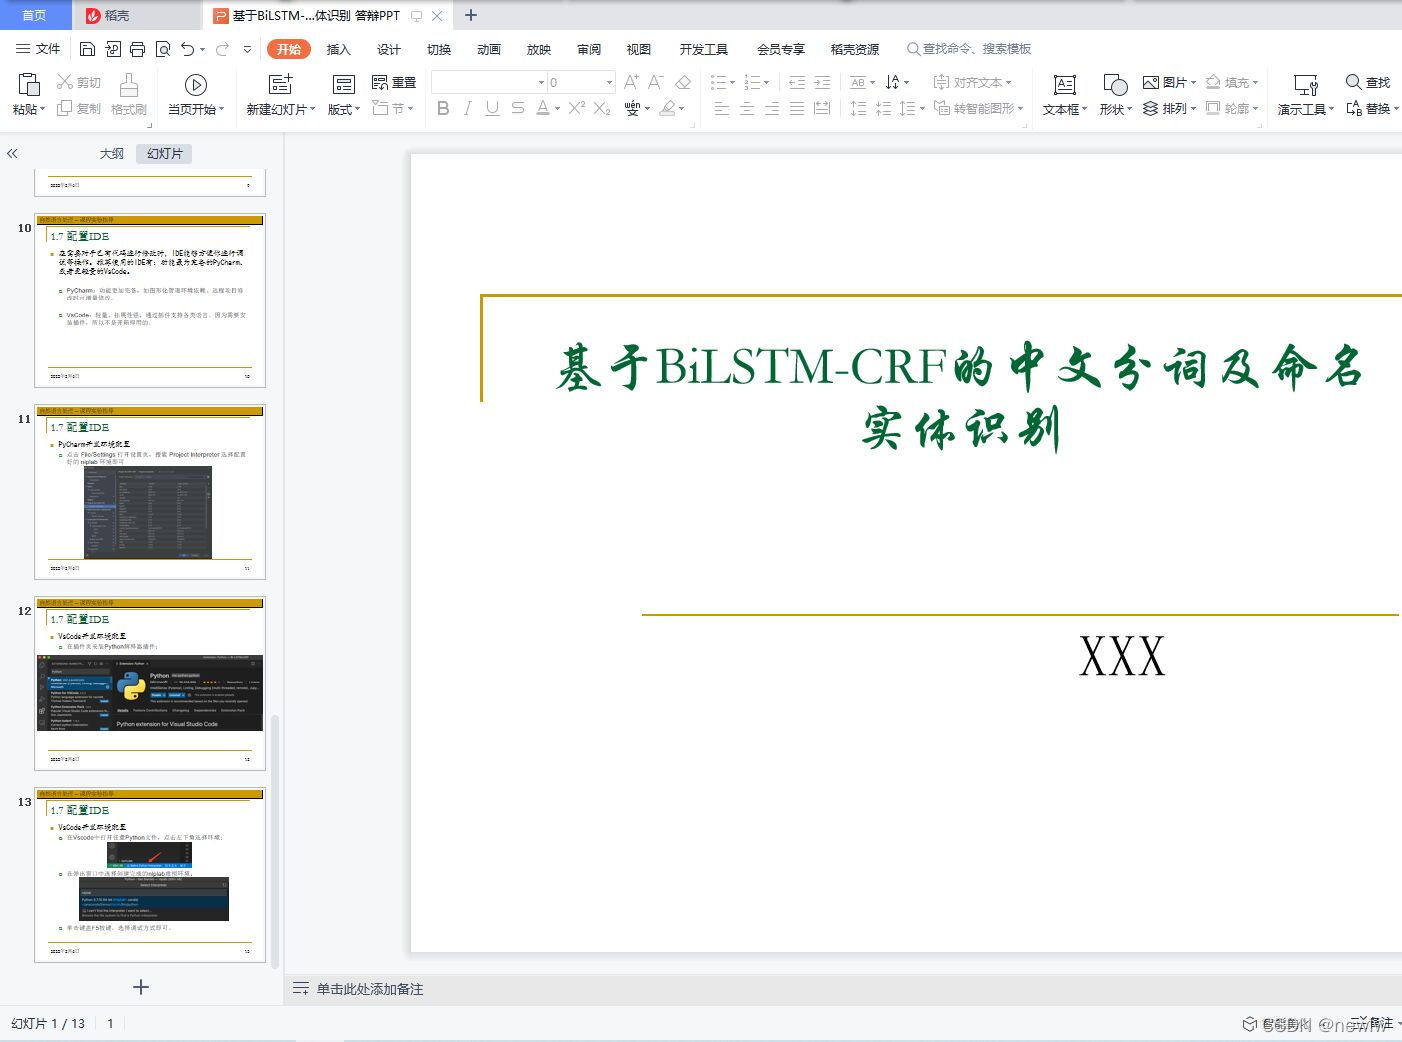Align text left
1402x1042 pixels.
coord(722,108)
